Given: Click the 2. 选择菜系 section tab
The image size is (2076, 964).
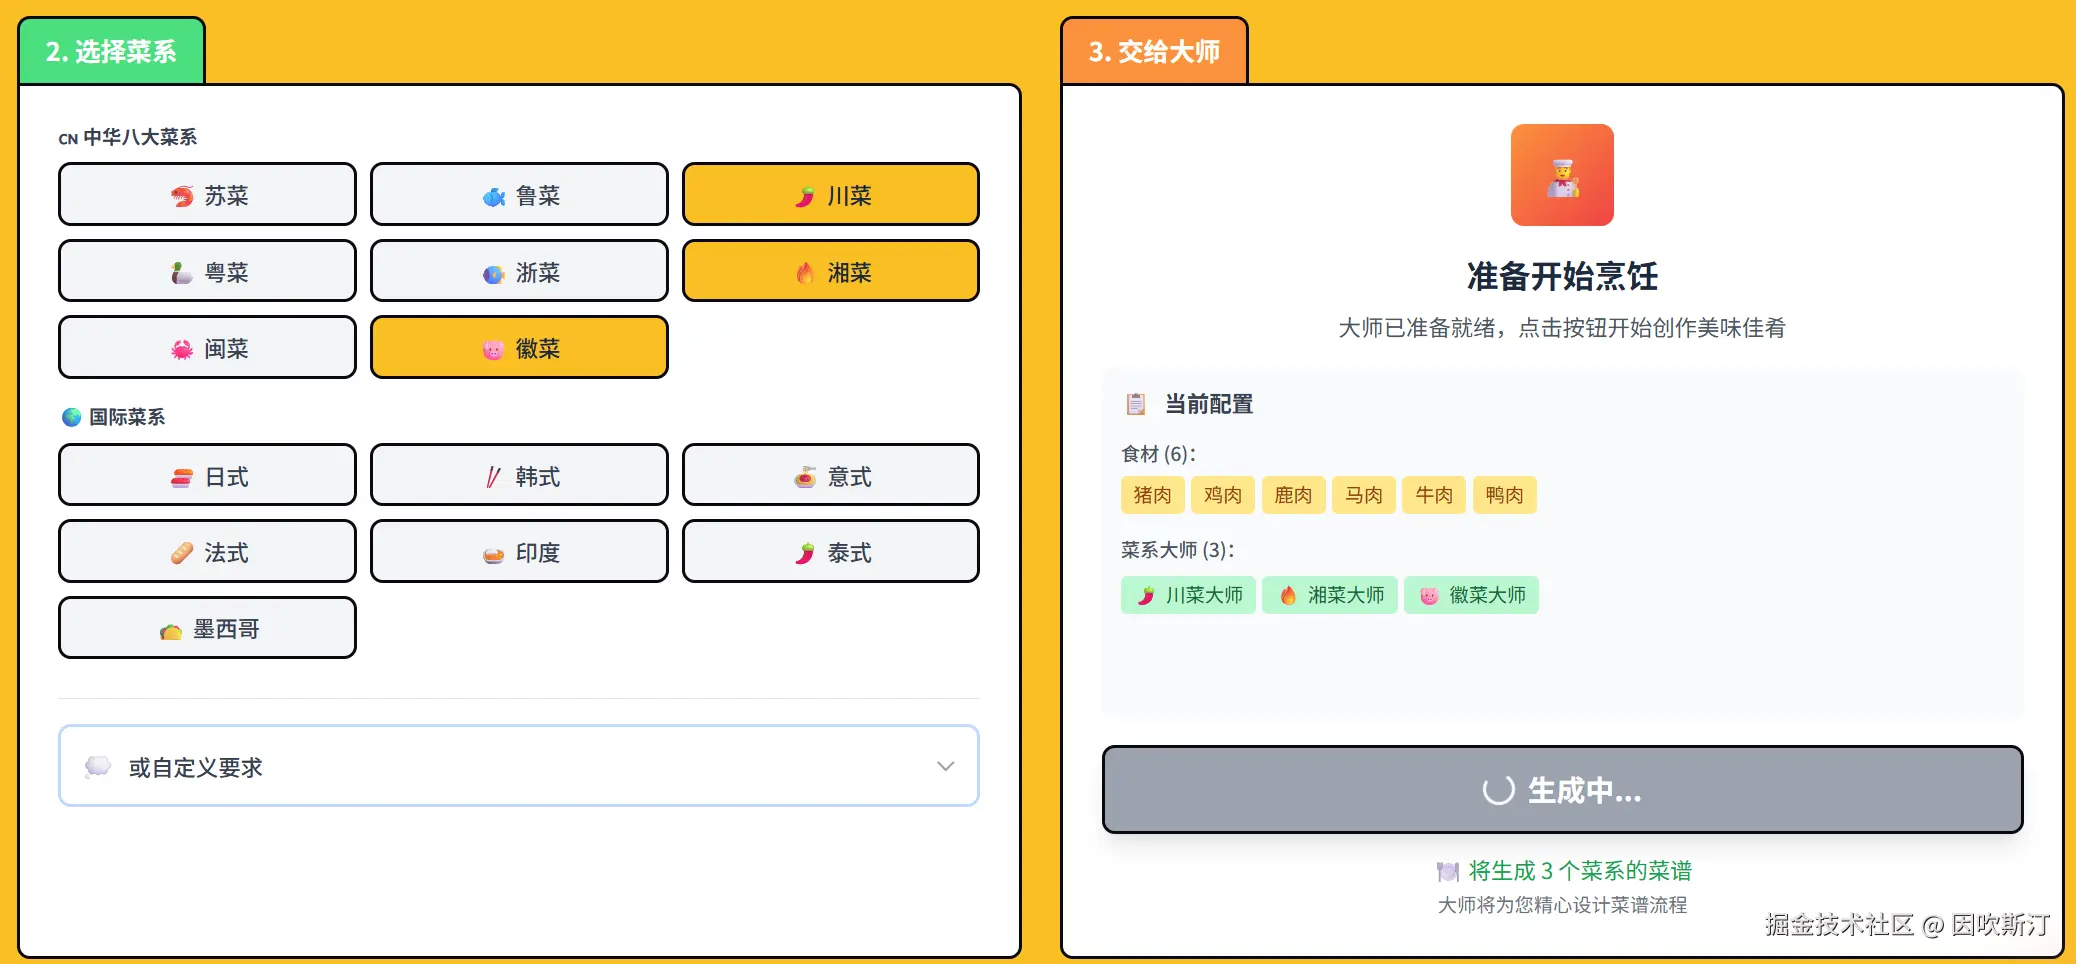Looking at the screenshot, I should pyautogui.click(x=111, y=48).
